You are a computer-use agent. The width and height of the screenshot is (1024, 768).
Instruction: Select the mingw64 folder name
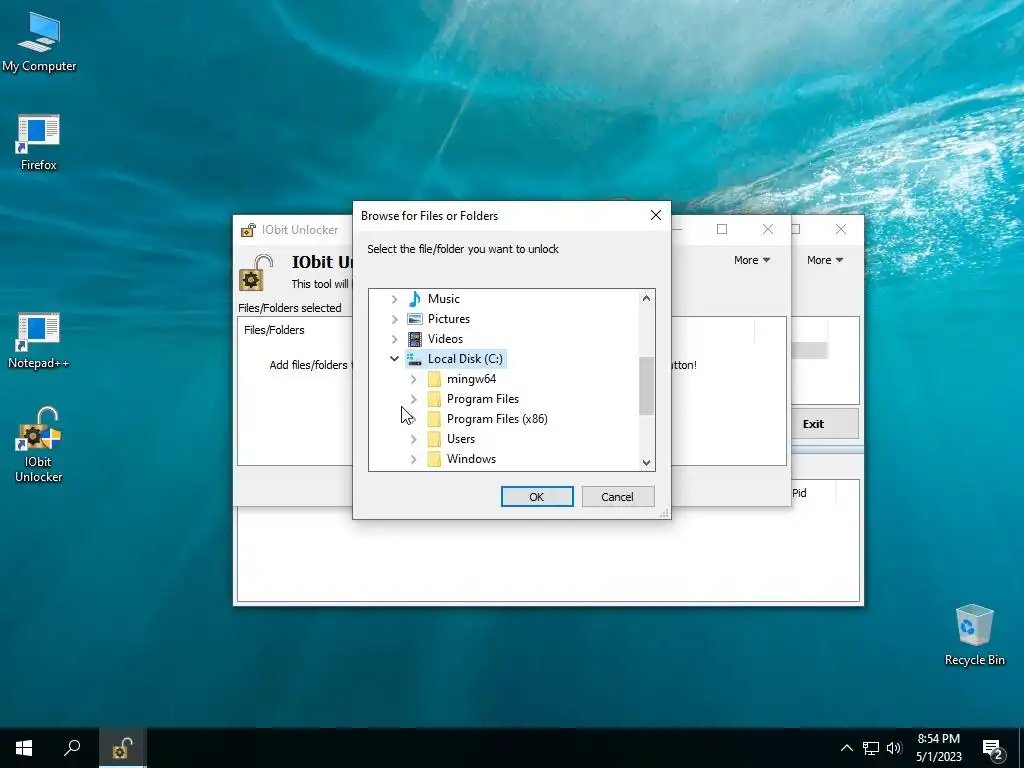click(472, 379)
